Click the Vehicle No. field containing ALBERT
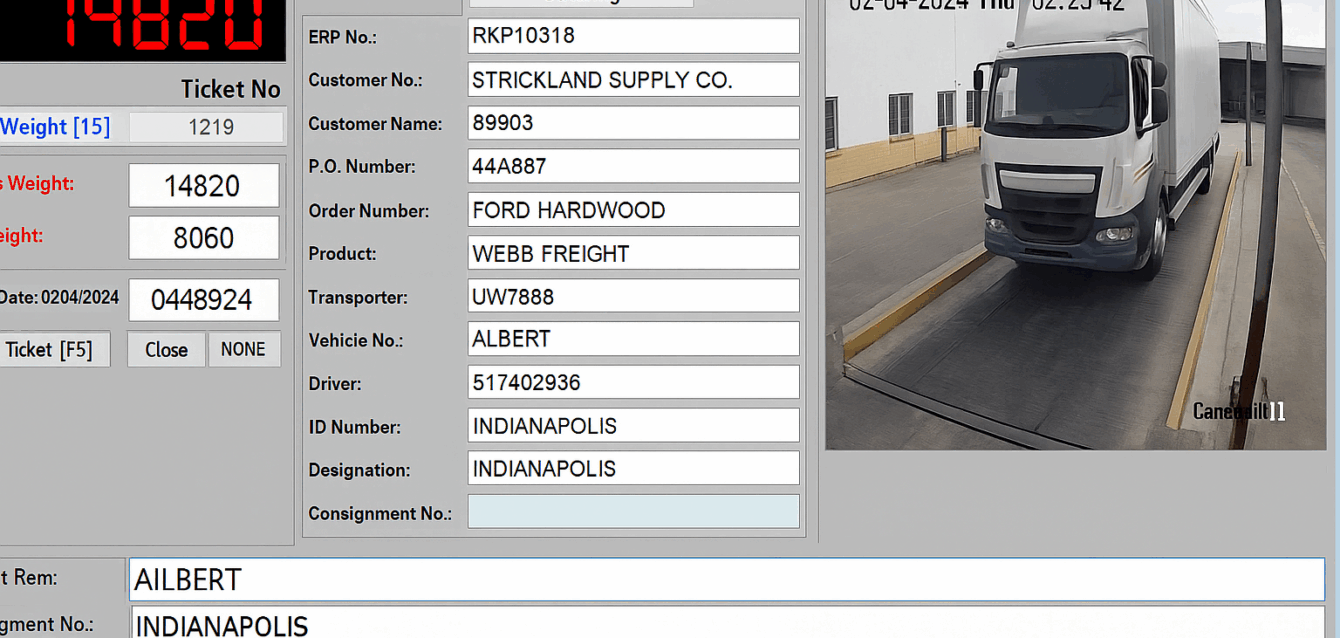 (x=633, y=339)
